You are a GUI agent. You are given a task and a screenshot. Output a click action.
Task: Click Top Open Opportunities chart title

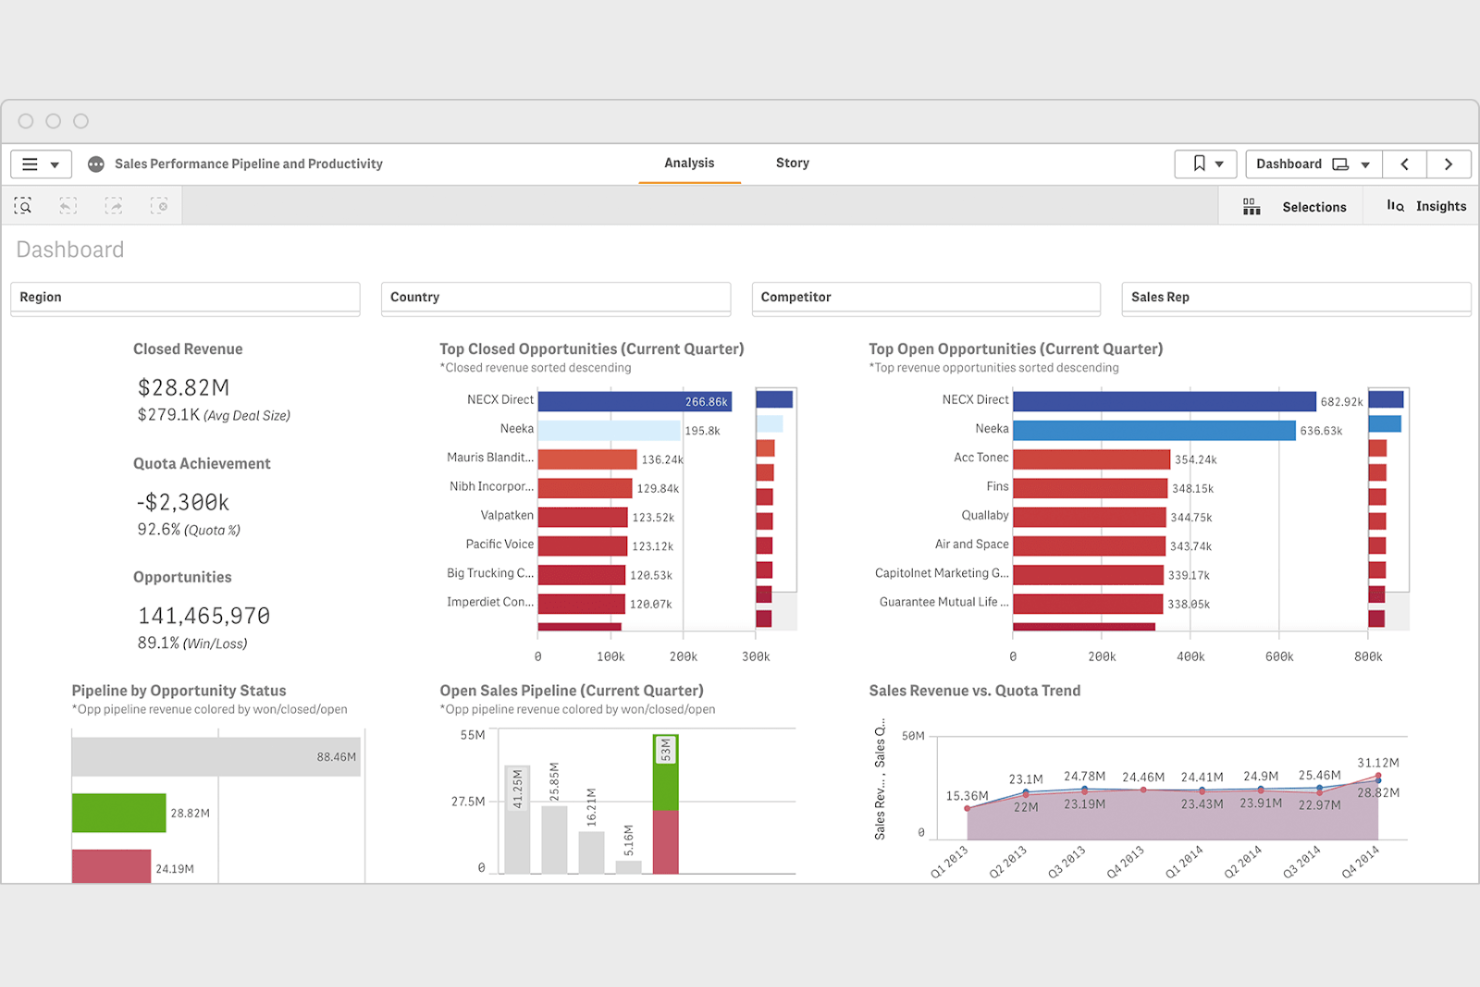coord(1016,349)
